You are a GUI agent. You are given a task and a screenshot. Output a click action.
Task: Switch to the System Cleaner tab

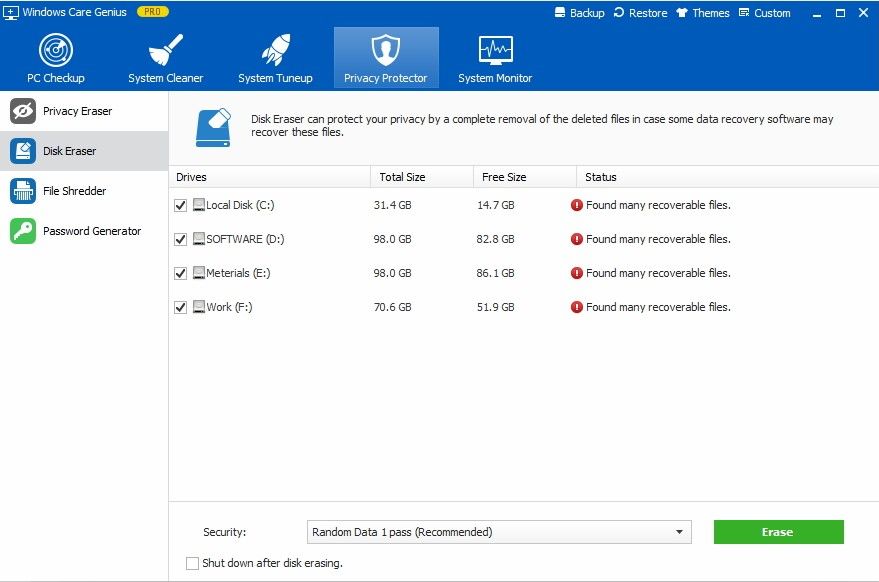165,57
